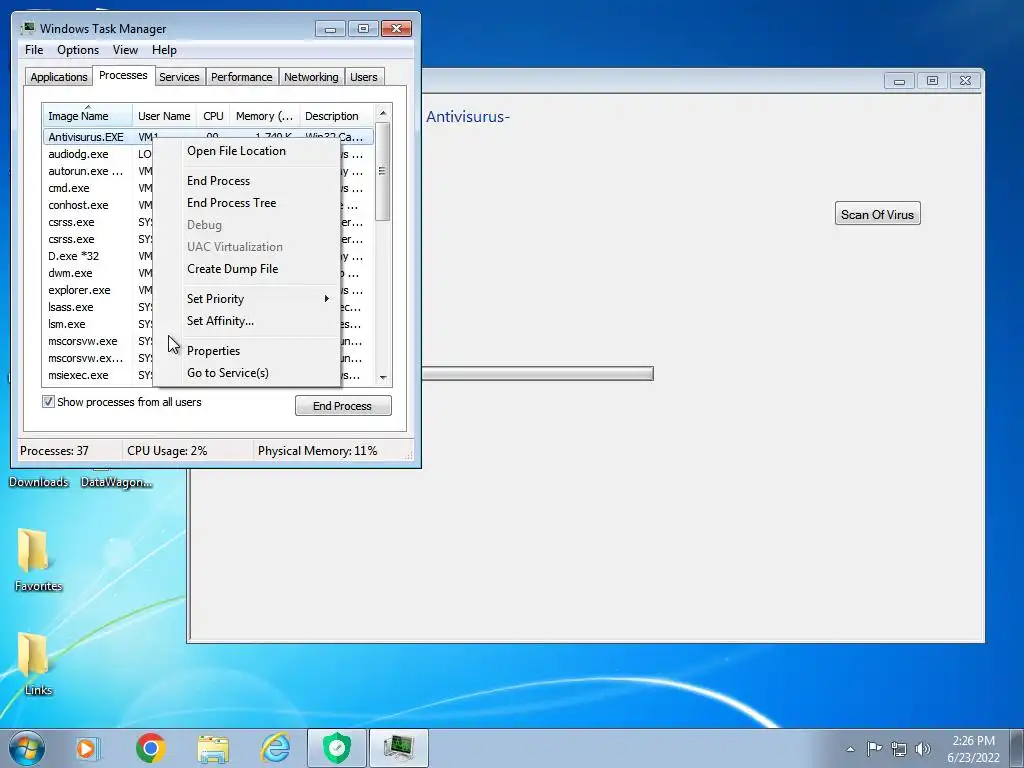Select the green shield antivirus taskbar icon
Viewport: 1024px width, 768px height.
tap(337, 748)
